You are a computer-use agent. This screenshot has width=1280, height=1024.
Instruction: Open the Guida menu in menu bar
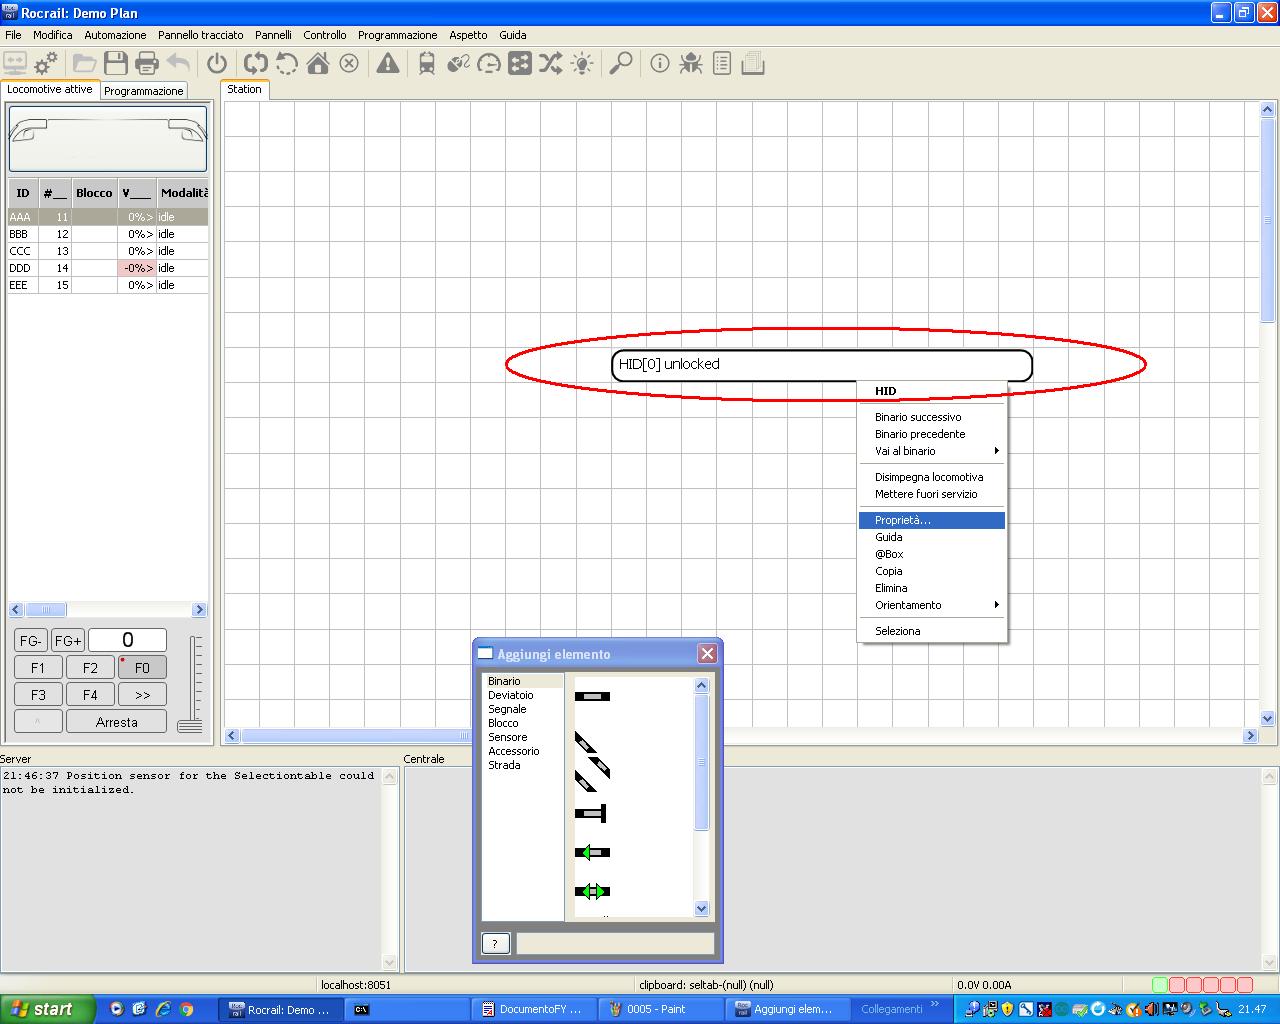(513, 35)
